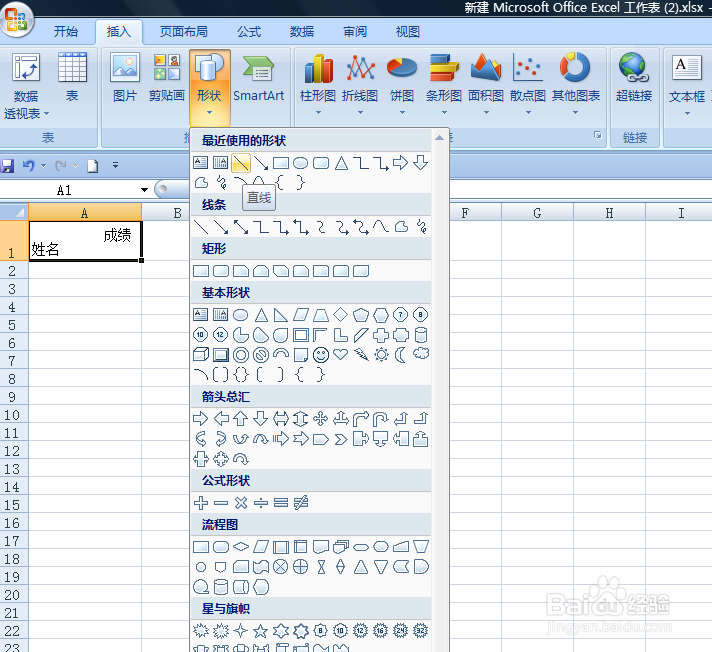Open the 数据透视表 PivotTable tool

(26, 86)
